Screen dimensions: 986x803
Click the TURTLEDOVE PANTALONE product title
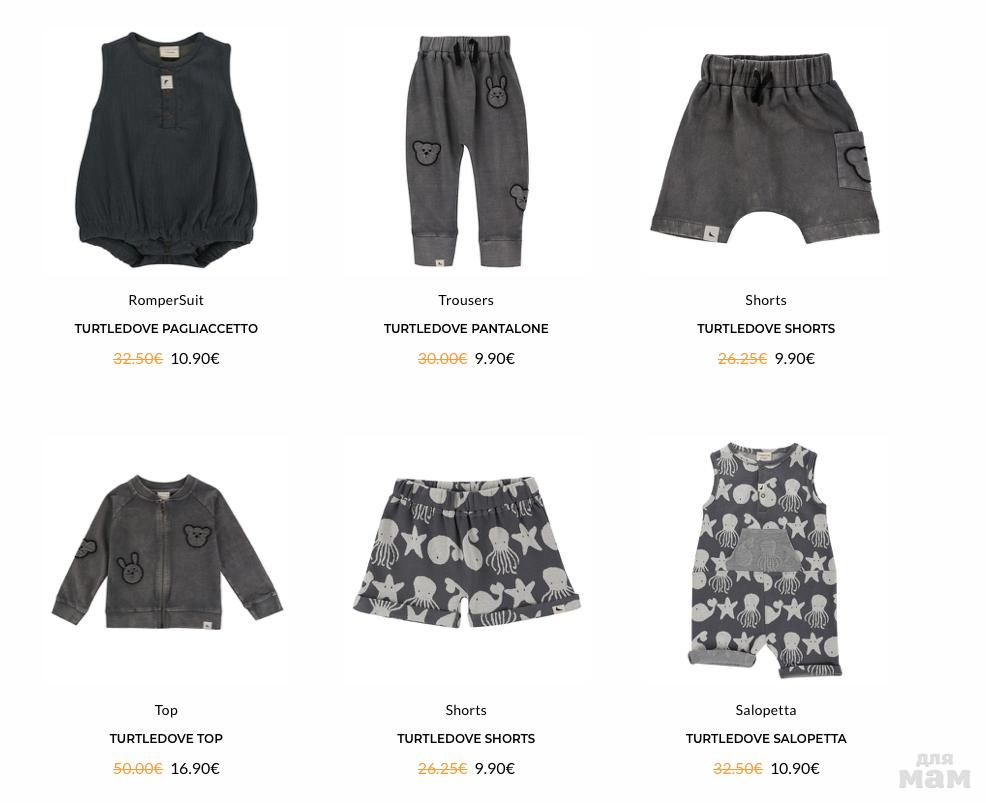466,329
